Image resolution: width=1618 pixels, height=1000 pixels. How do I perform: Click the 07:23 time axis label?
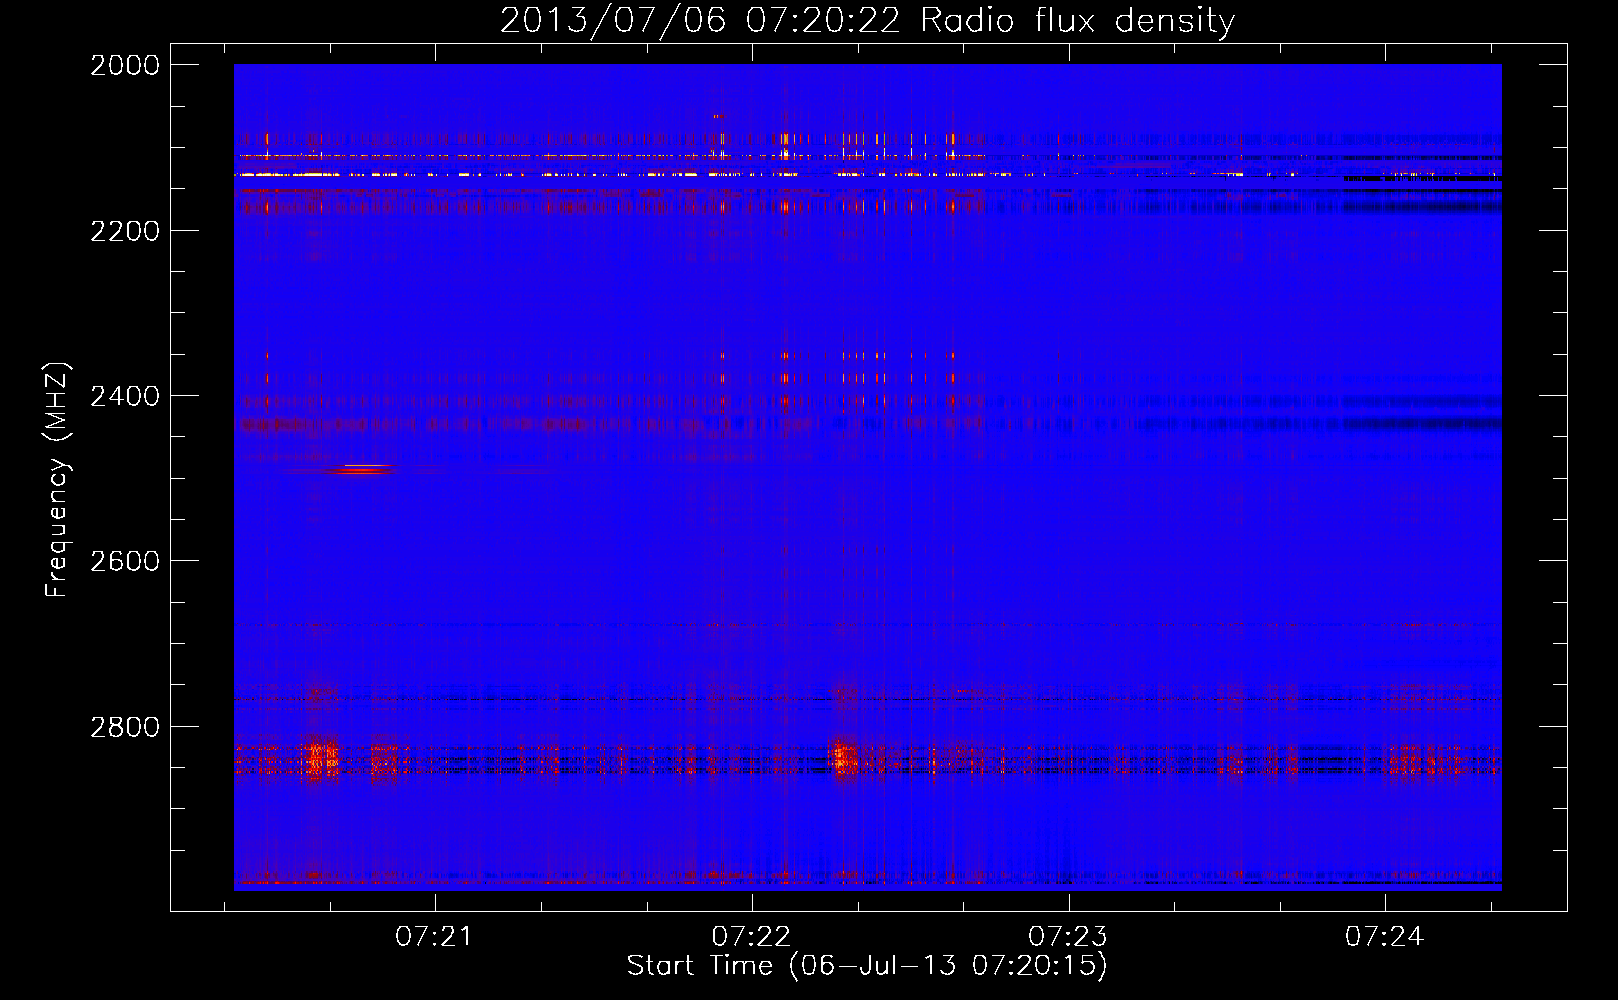(x=1068, y=937)
